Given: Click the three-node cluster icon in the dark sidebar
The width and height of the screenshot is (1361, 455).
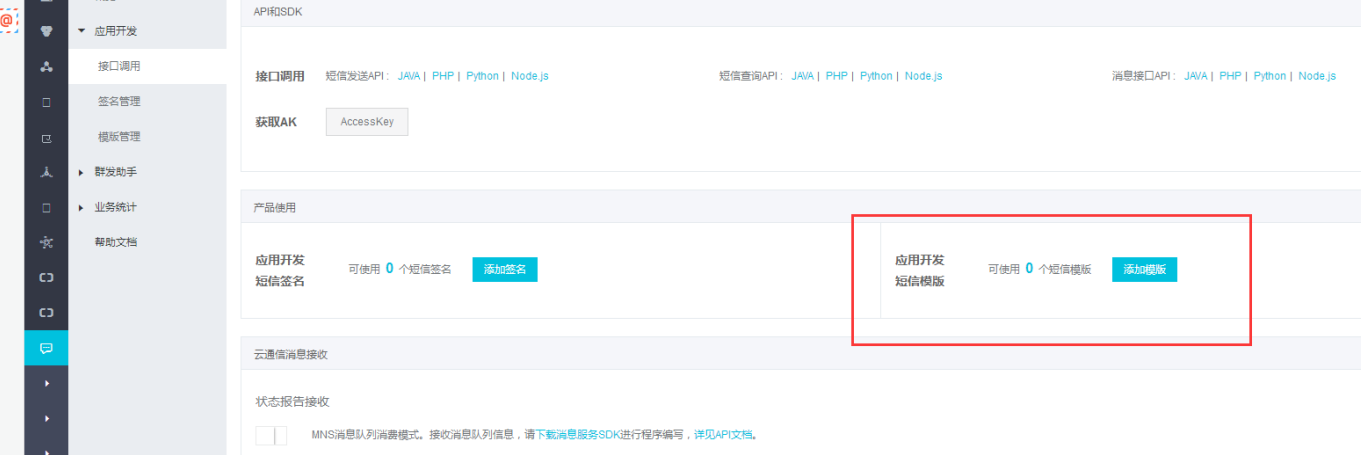Looking at the screenshot, I should (x=46, y=66).
